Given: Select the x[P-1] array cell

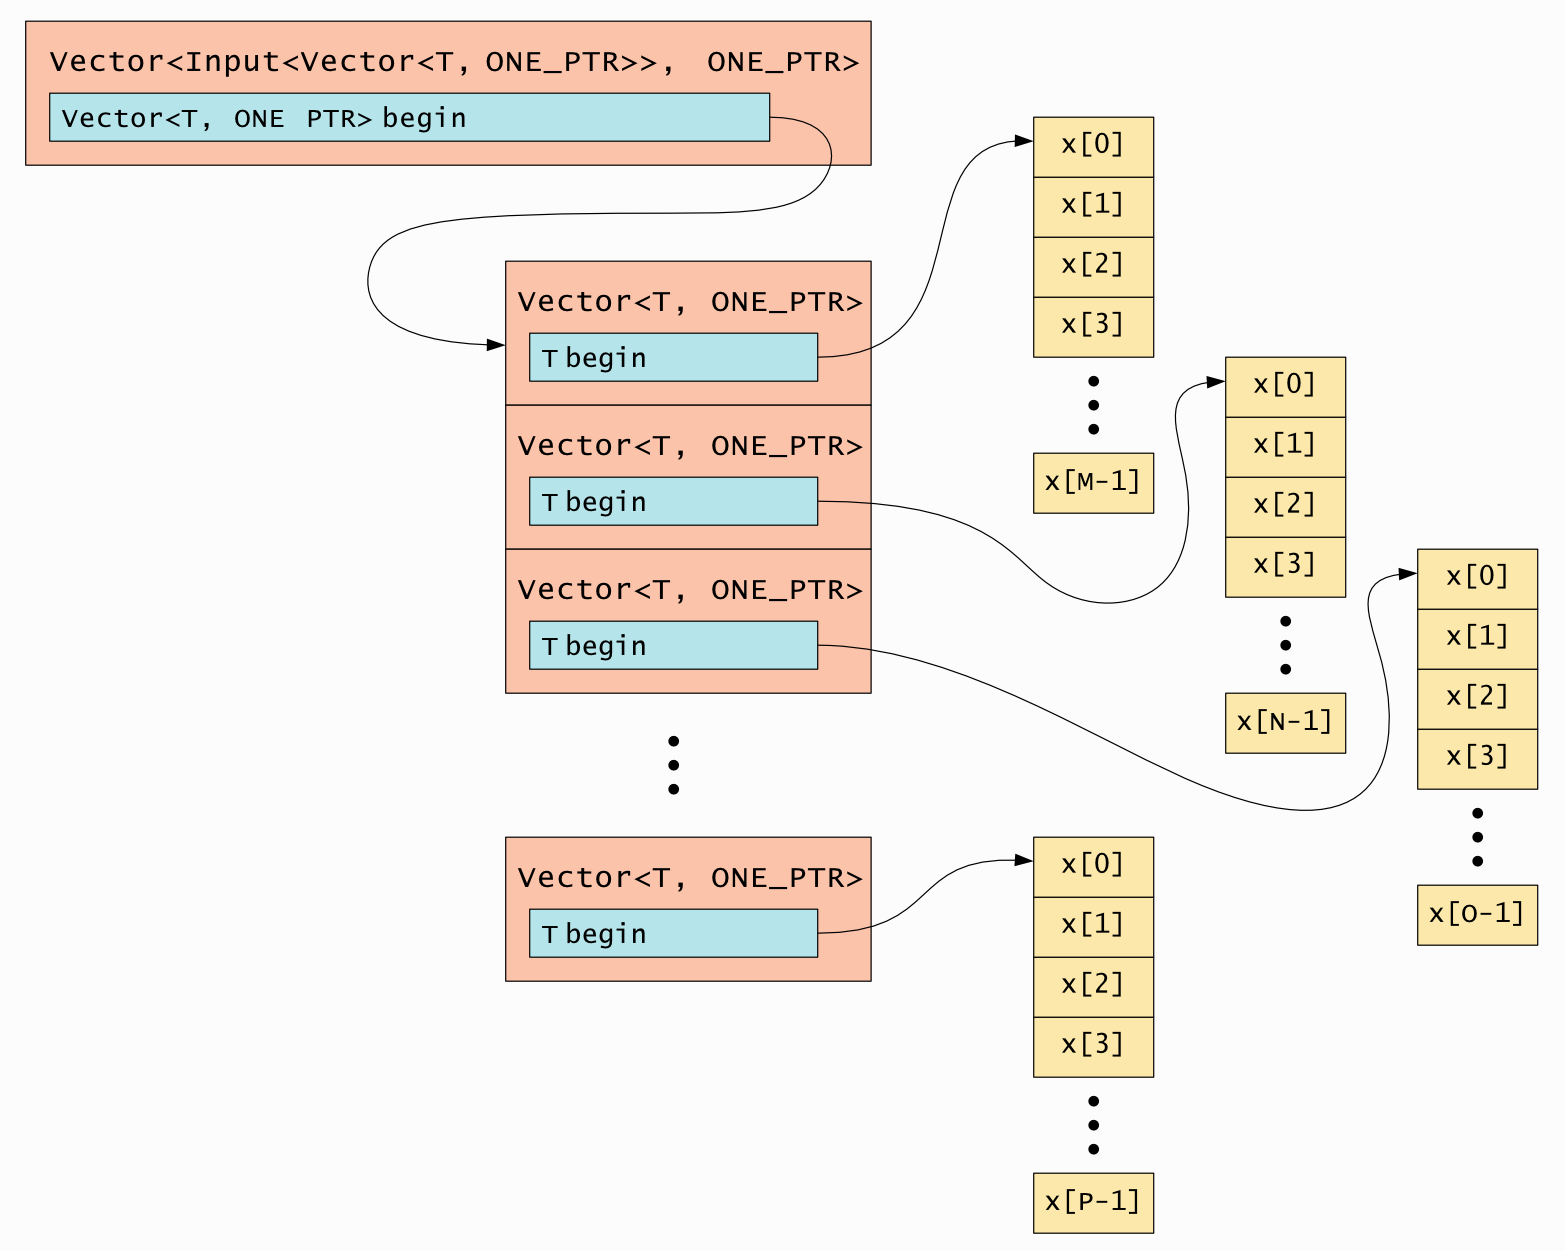Looking at the screenshot, I should [1092, 1203].
